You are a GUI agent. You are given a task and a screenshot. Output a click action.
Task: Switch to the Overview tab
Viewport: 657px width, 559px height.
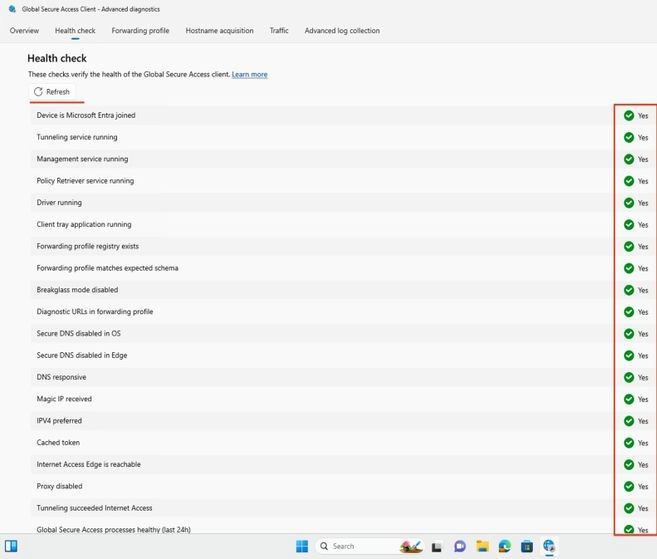tap(24, 31)
